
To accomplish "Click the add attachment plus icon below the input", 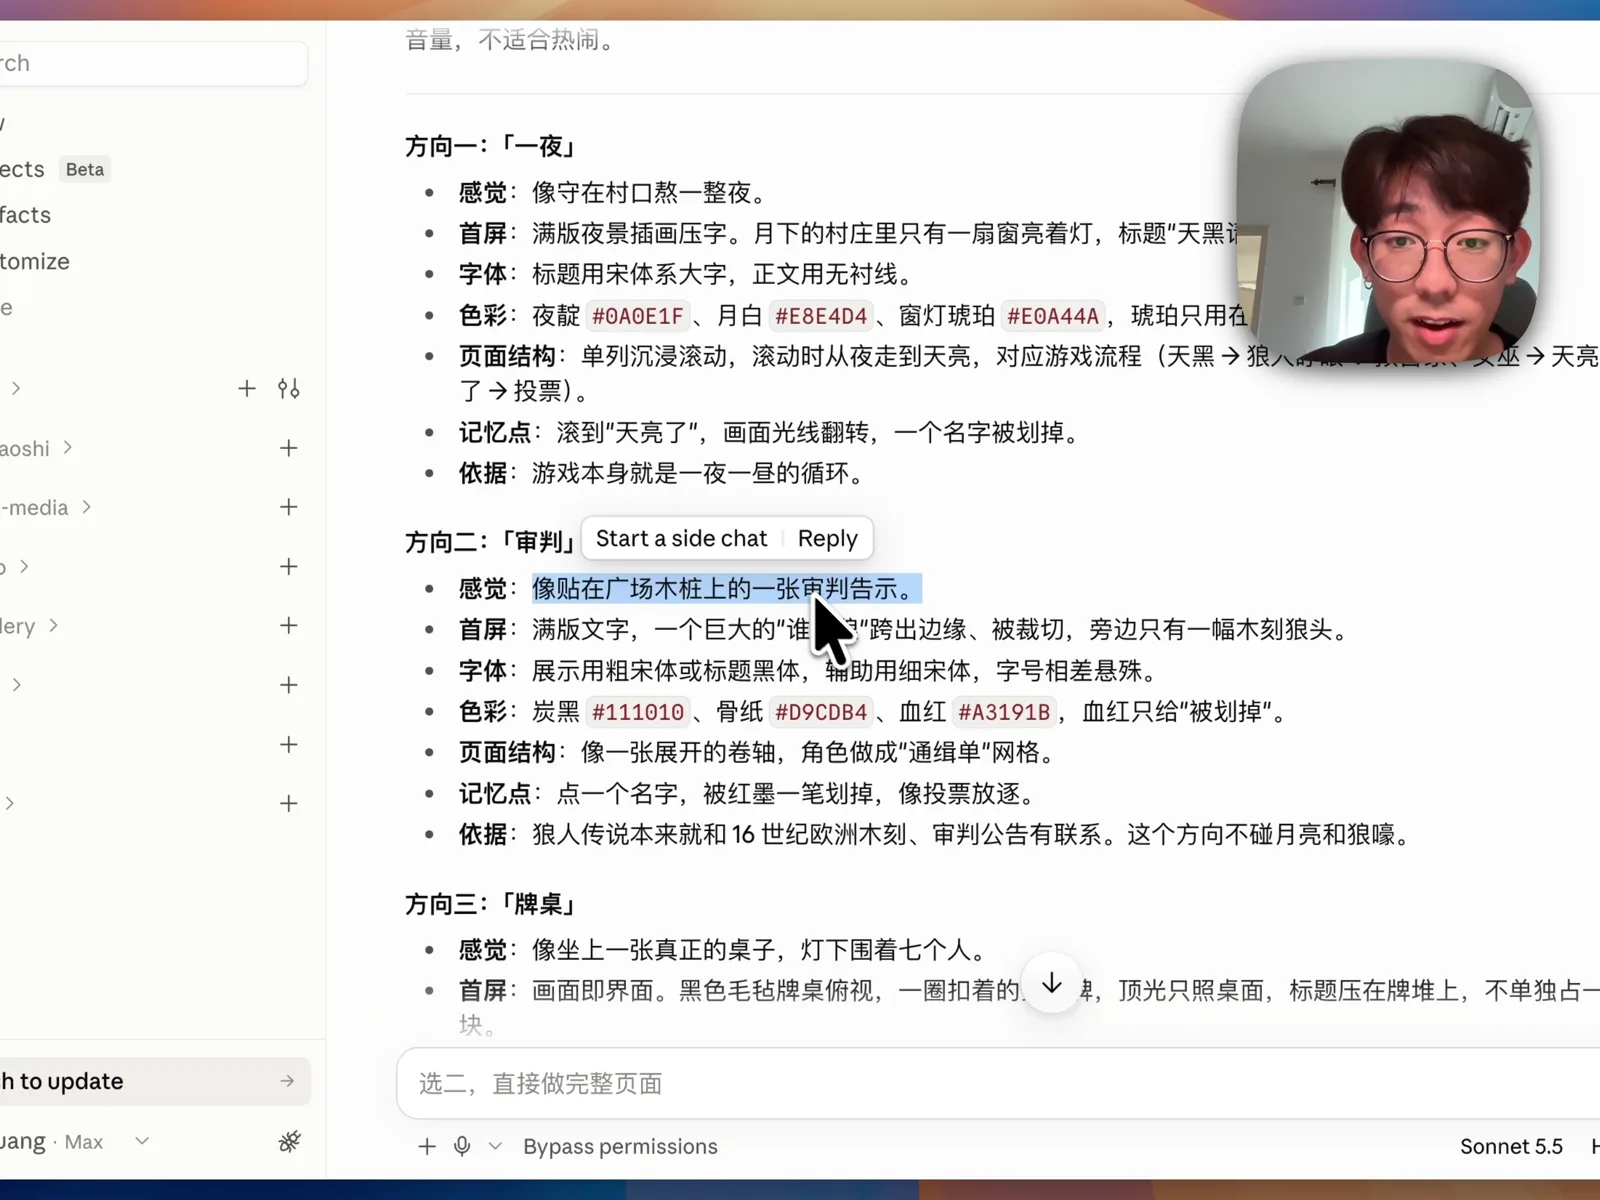I will 427,1146.
